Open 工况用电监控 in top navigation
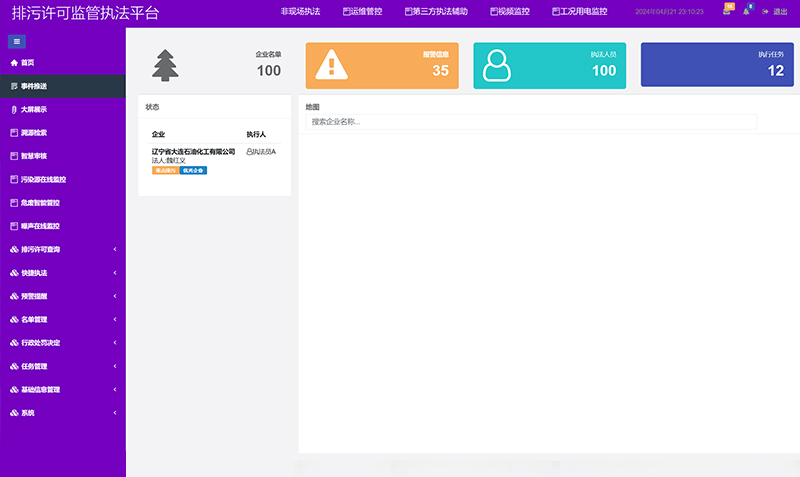The width and height of the screenshot is (800, 477). tap(580, 11)
